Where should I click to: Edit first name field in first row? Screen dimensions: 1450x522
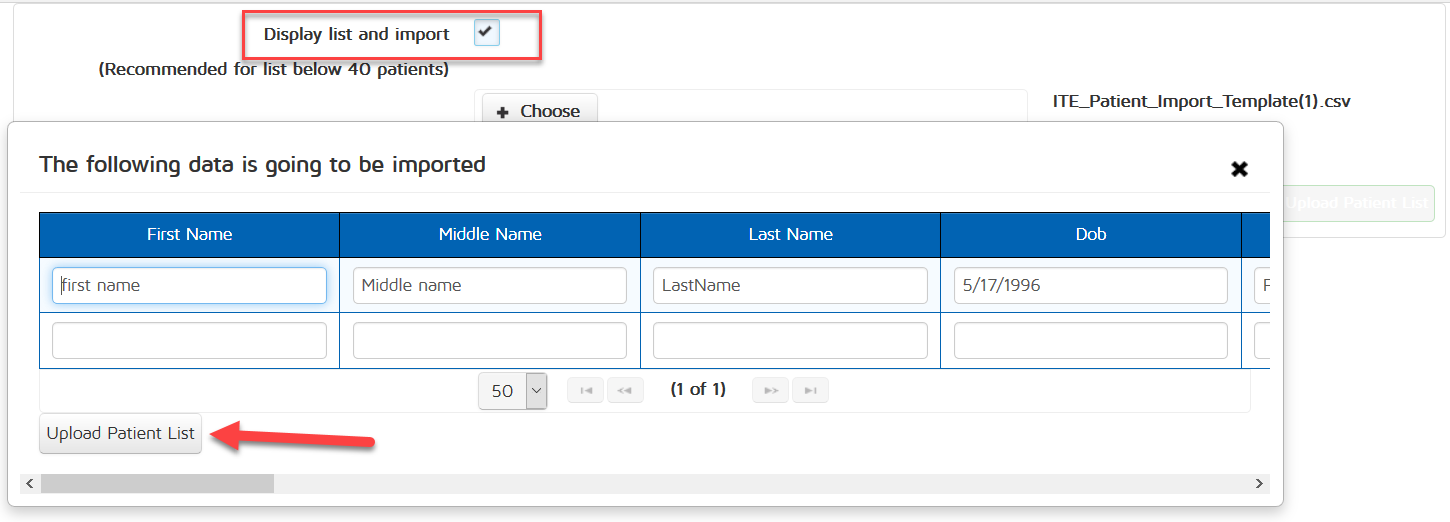coord(189,285)
